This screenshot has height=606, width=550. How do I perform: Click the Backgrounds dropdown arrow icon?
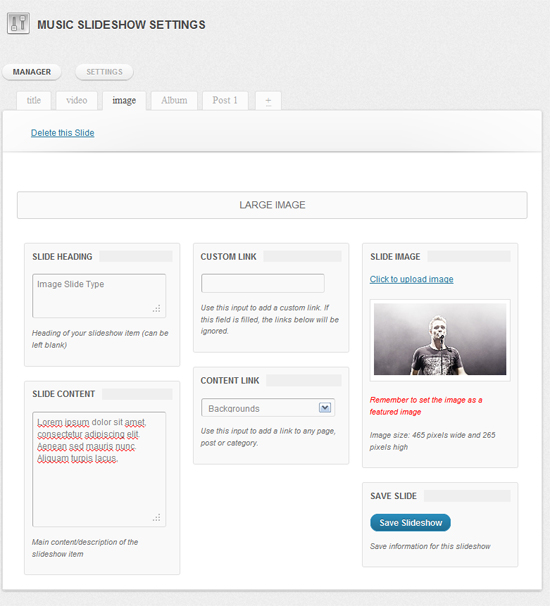coord(325,408)
